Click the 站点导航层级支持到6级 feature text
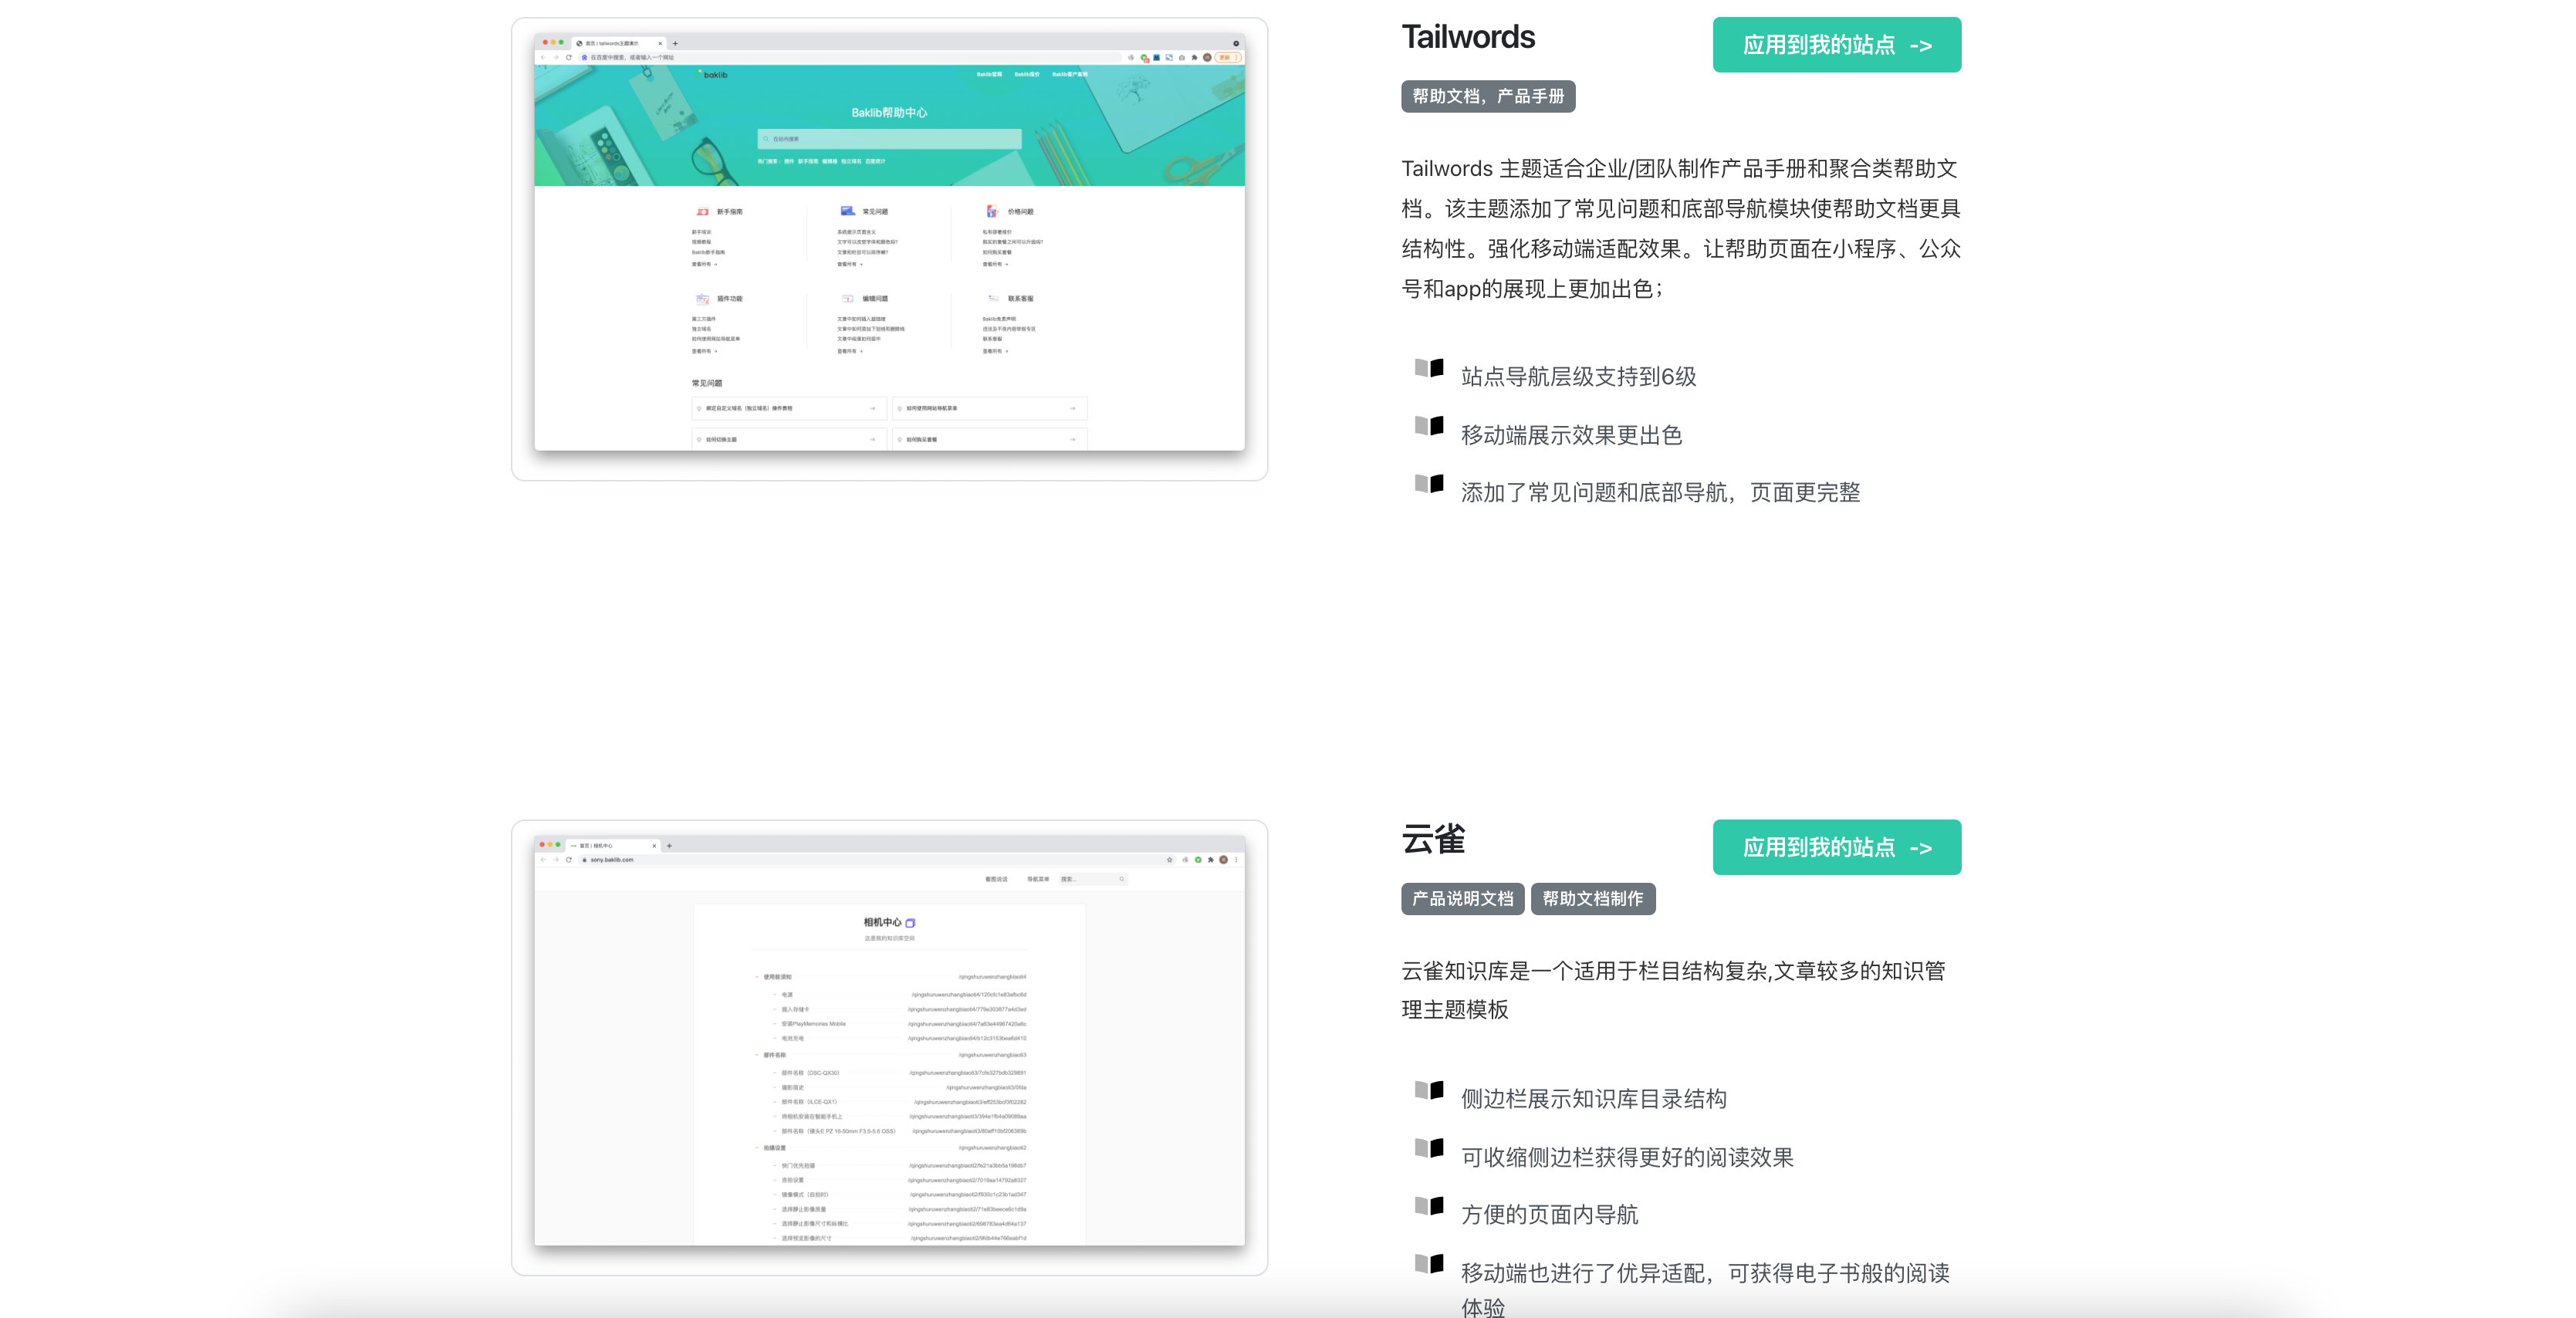Screen dimensions: 2576x1318 pyautogui.click(x=1578, y=377)
